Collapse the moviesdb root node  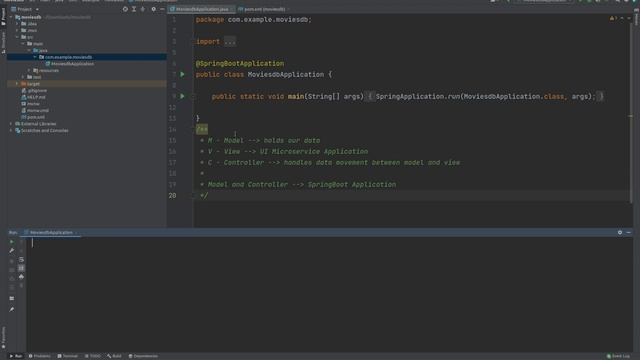coord(11,17)
